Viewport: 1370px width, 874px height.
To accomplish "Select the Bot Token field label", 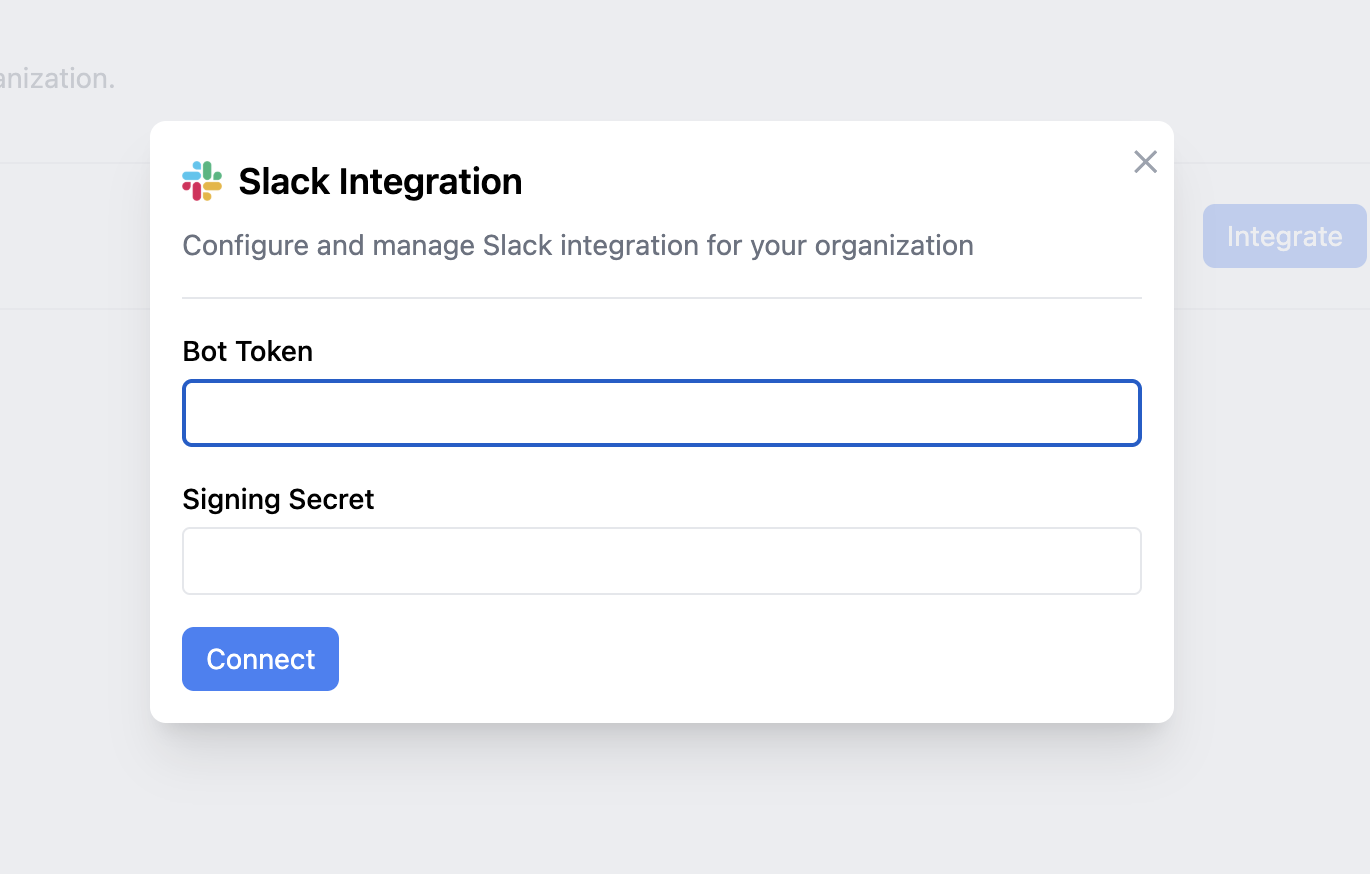I will point(247,351).
